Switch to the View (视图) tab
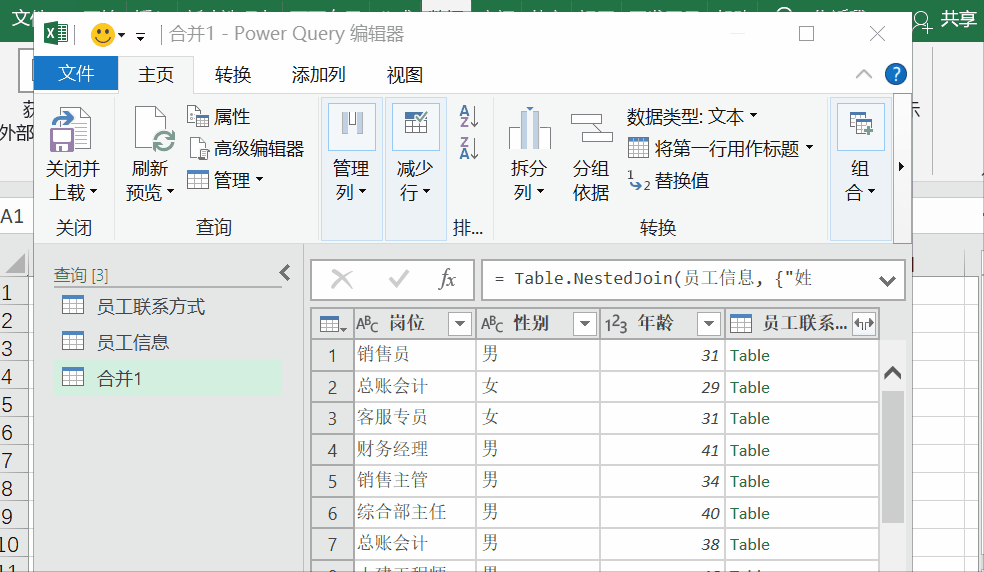984x572 pixels. (405, 75)
